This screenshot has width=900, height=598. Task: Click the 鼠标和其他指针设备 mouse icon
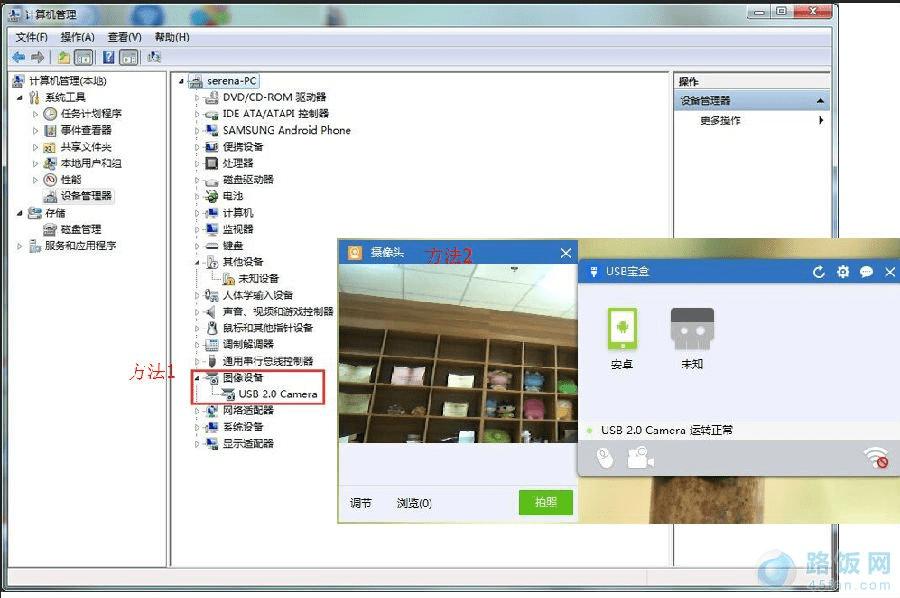point(212,328)
